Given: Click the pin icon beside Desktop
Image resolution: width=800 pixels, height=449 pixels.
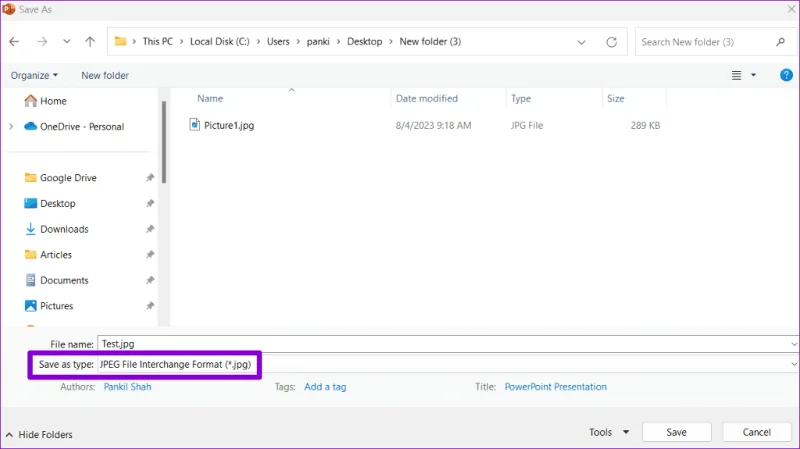Looking at the screenshot, I should (x=150, y=203).
